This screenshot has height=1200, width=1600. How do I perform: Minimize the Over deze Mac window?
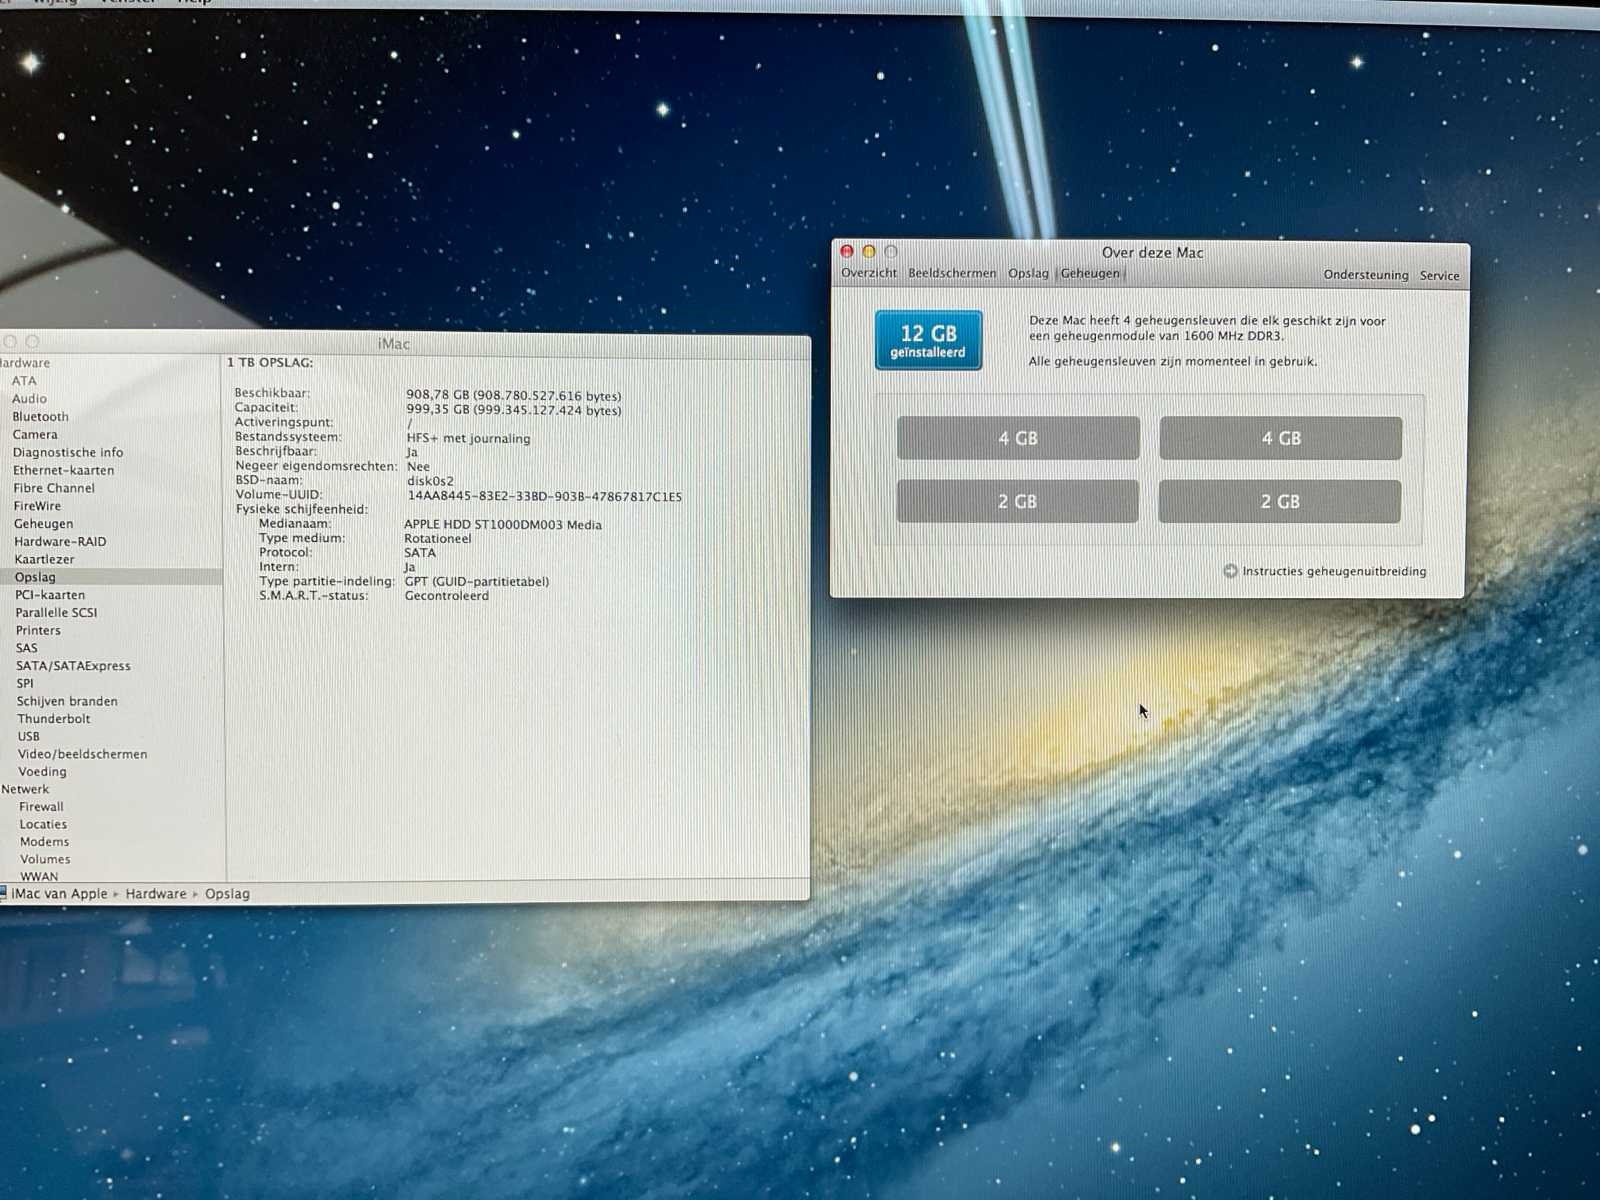[x=869, y=252]
